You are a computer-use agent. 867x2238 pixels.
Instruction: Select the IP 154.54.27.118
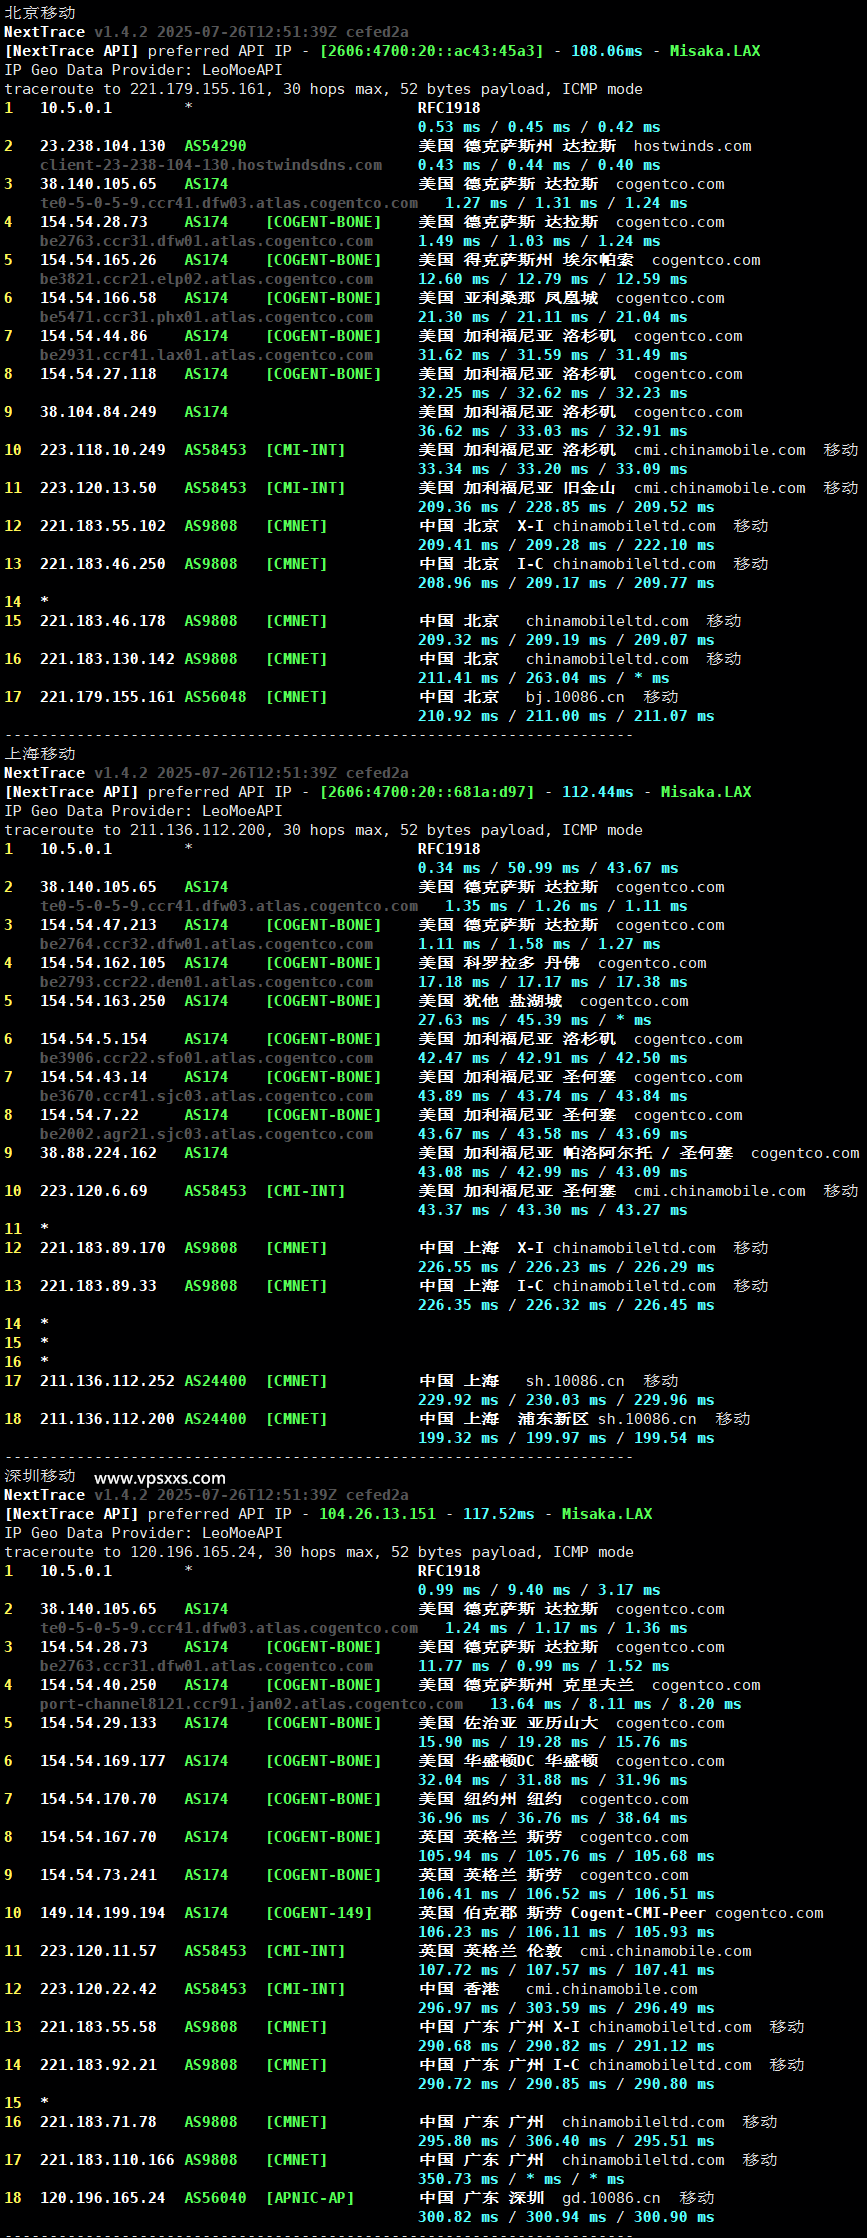tap(98, 374)
